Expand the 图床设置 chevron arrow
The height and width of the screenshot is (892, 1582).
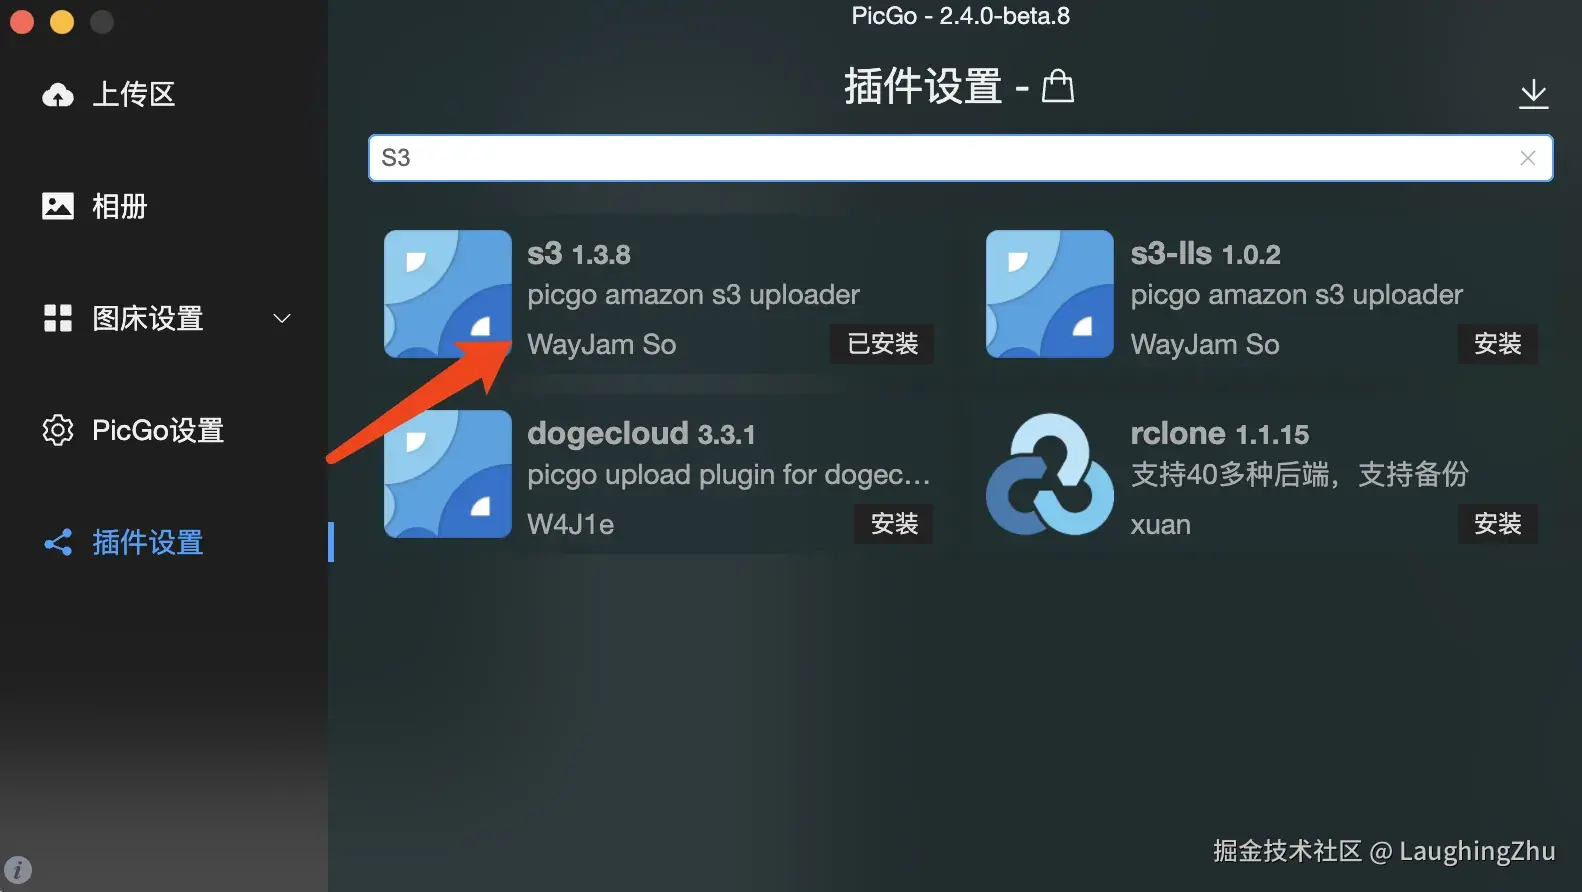282,318
